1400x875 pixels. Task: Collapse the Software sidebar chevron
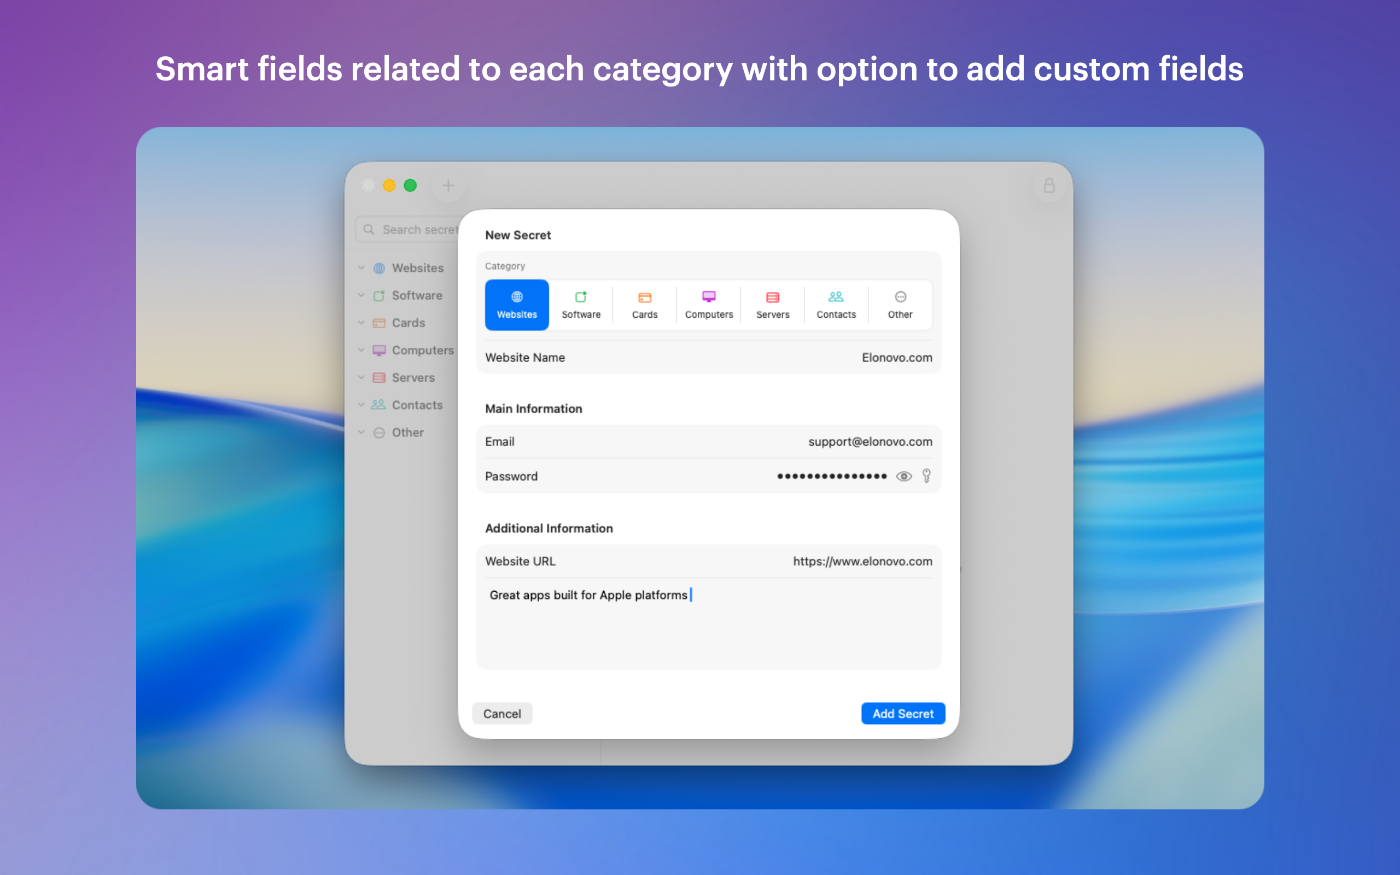pyautogui.click(x=362, y=296)
